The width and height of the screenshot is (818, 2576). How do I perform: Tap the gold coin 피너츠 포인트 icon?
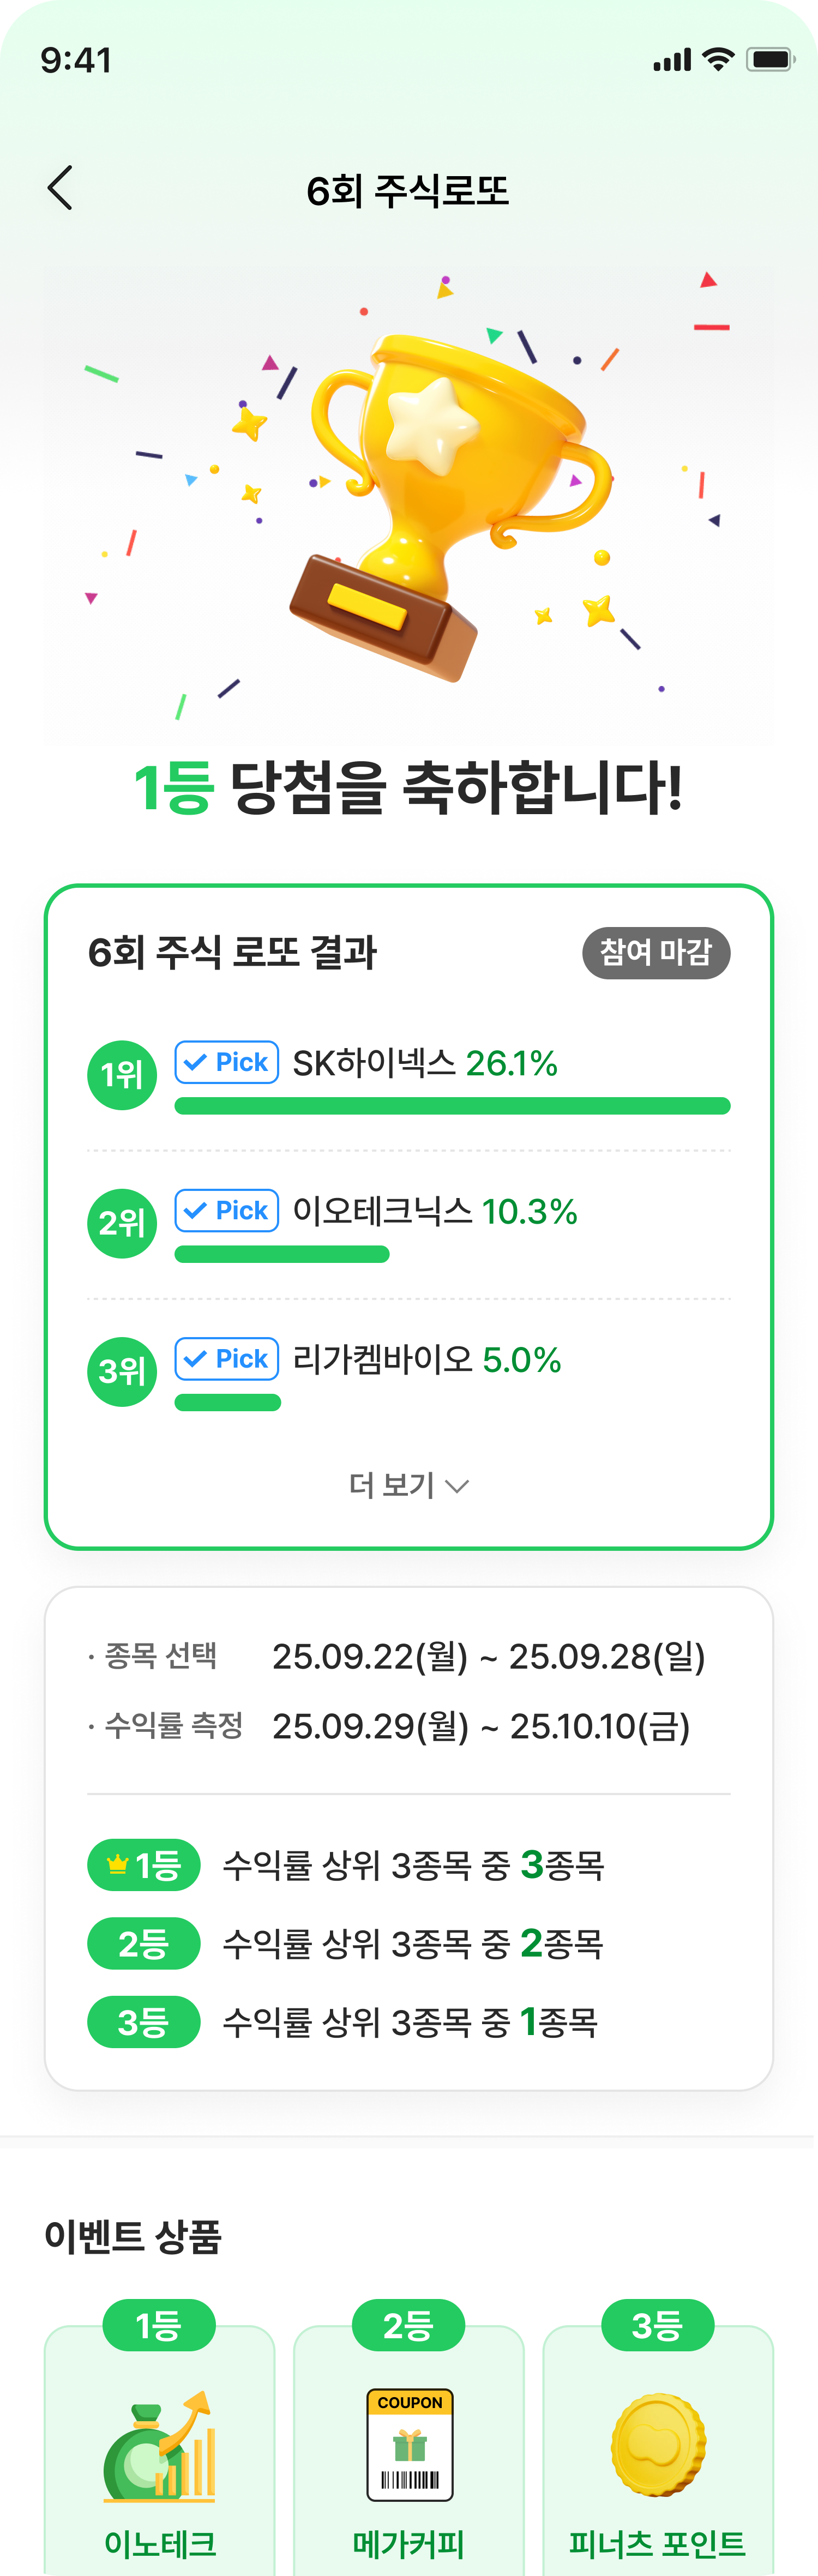pos(658,2445)
